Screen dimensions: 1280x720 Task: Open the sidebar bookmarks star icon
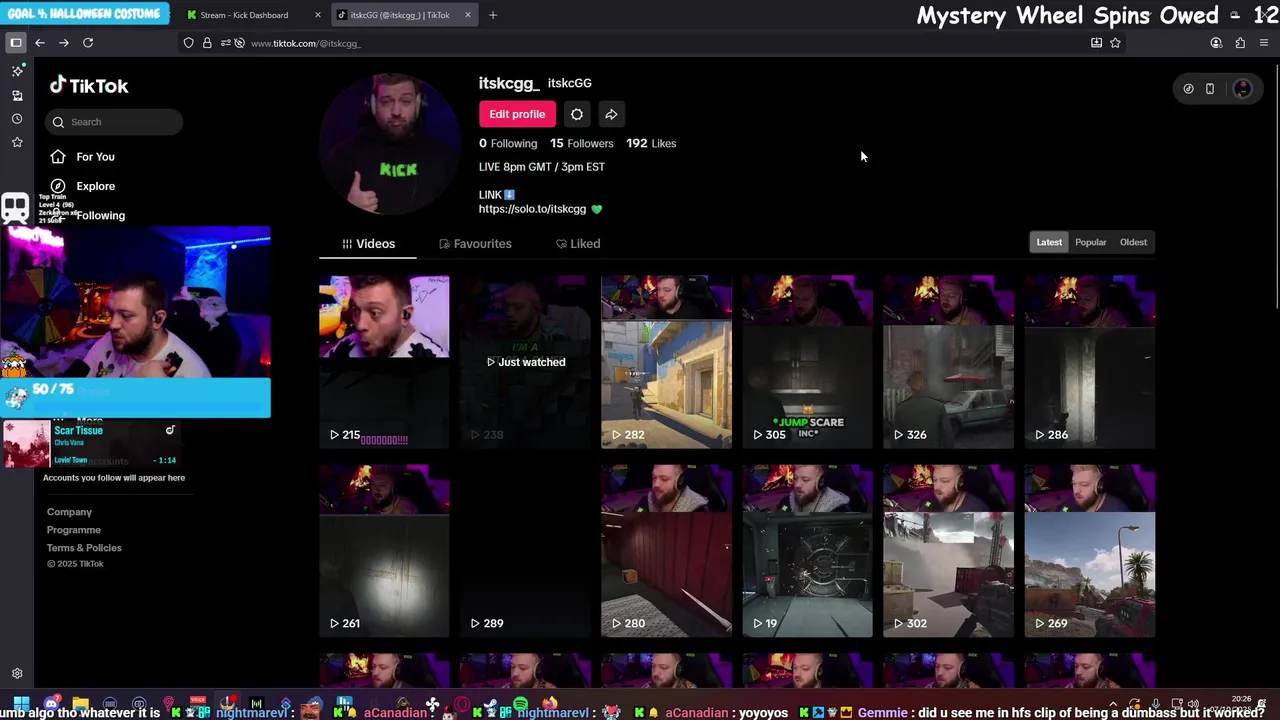pyautogui.click(x=17, y=143)
